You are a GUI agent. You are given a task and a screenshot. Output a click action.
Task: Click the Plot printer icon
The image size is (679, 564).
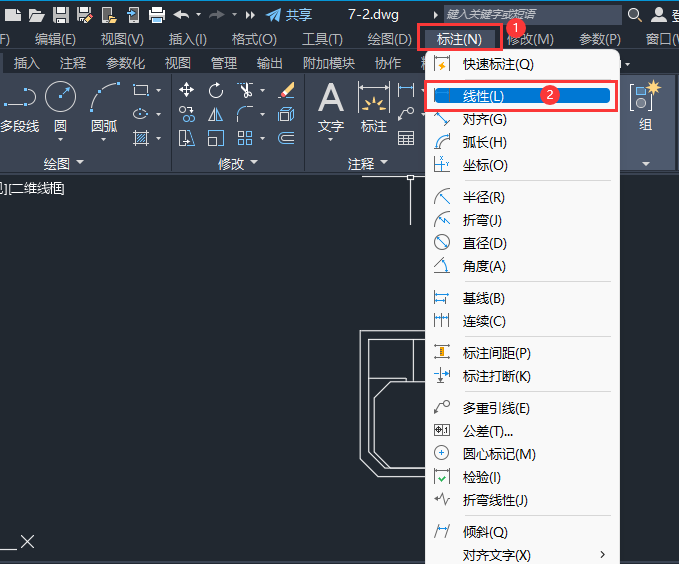[157, 15]
